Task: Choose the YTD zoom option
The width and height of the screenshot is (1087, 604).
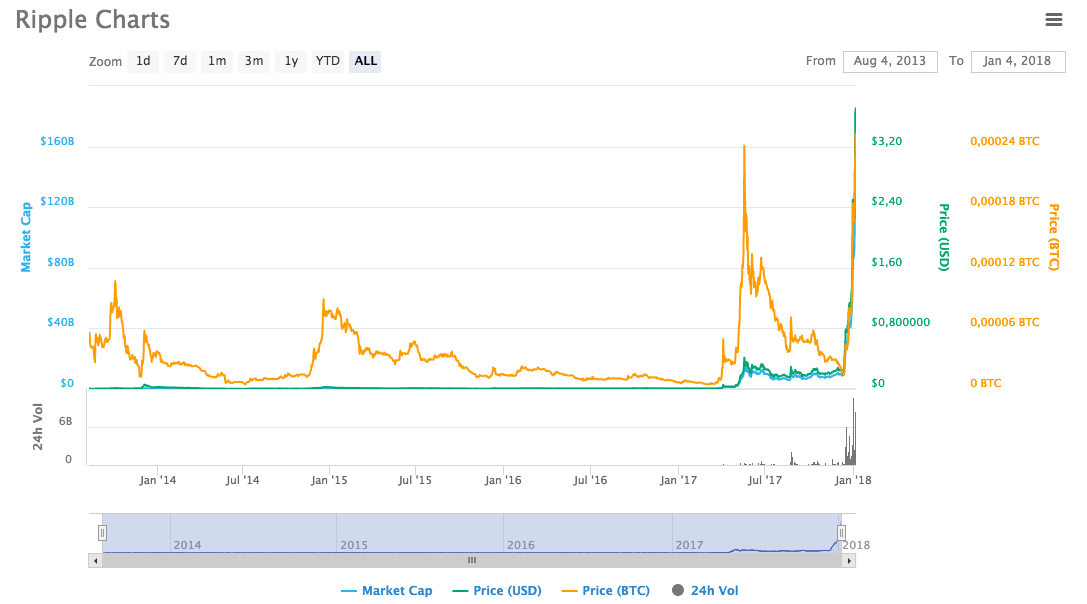Action: (328, 61)
